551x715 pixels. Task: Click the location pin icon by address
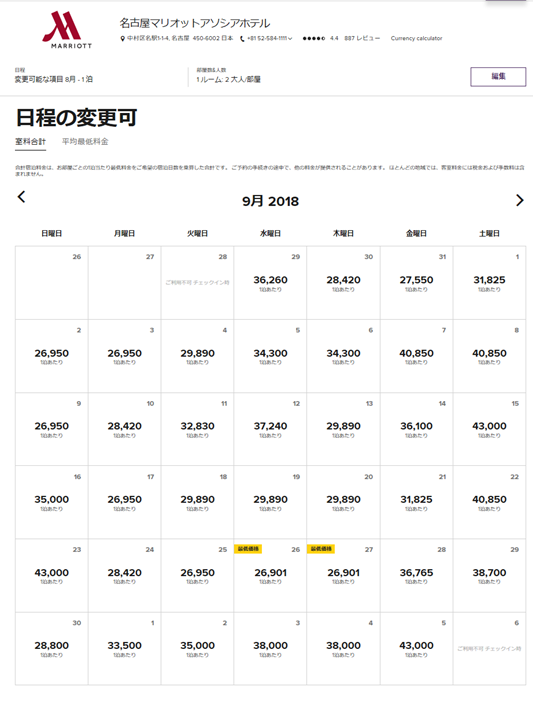[122, 39]
